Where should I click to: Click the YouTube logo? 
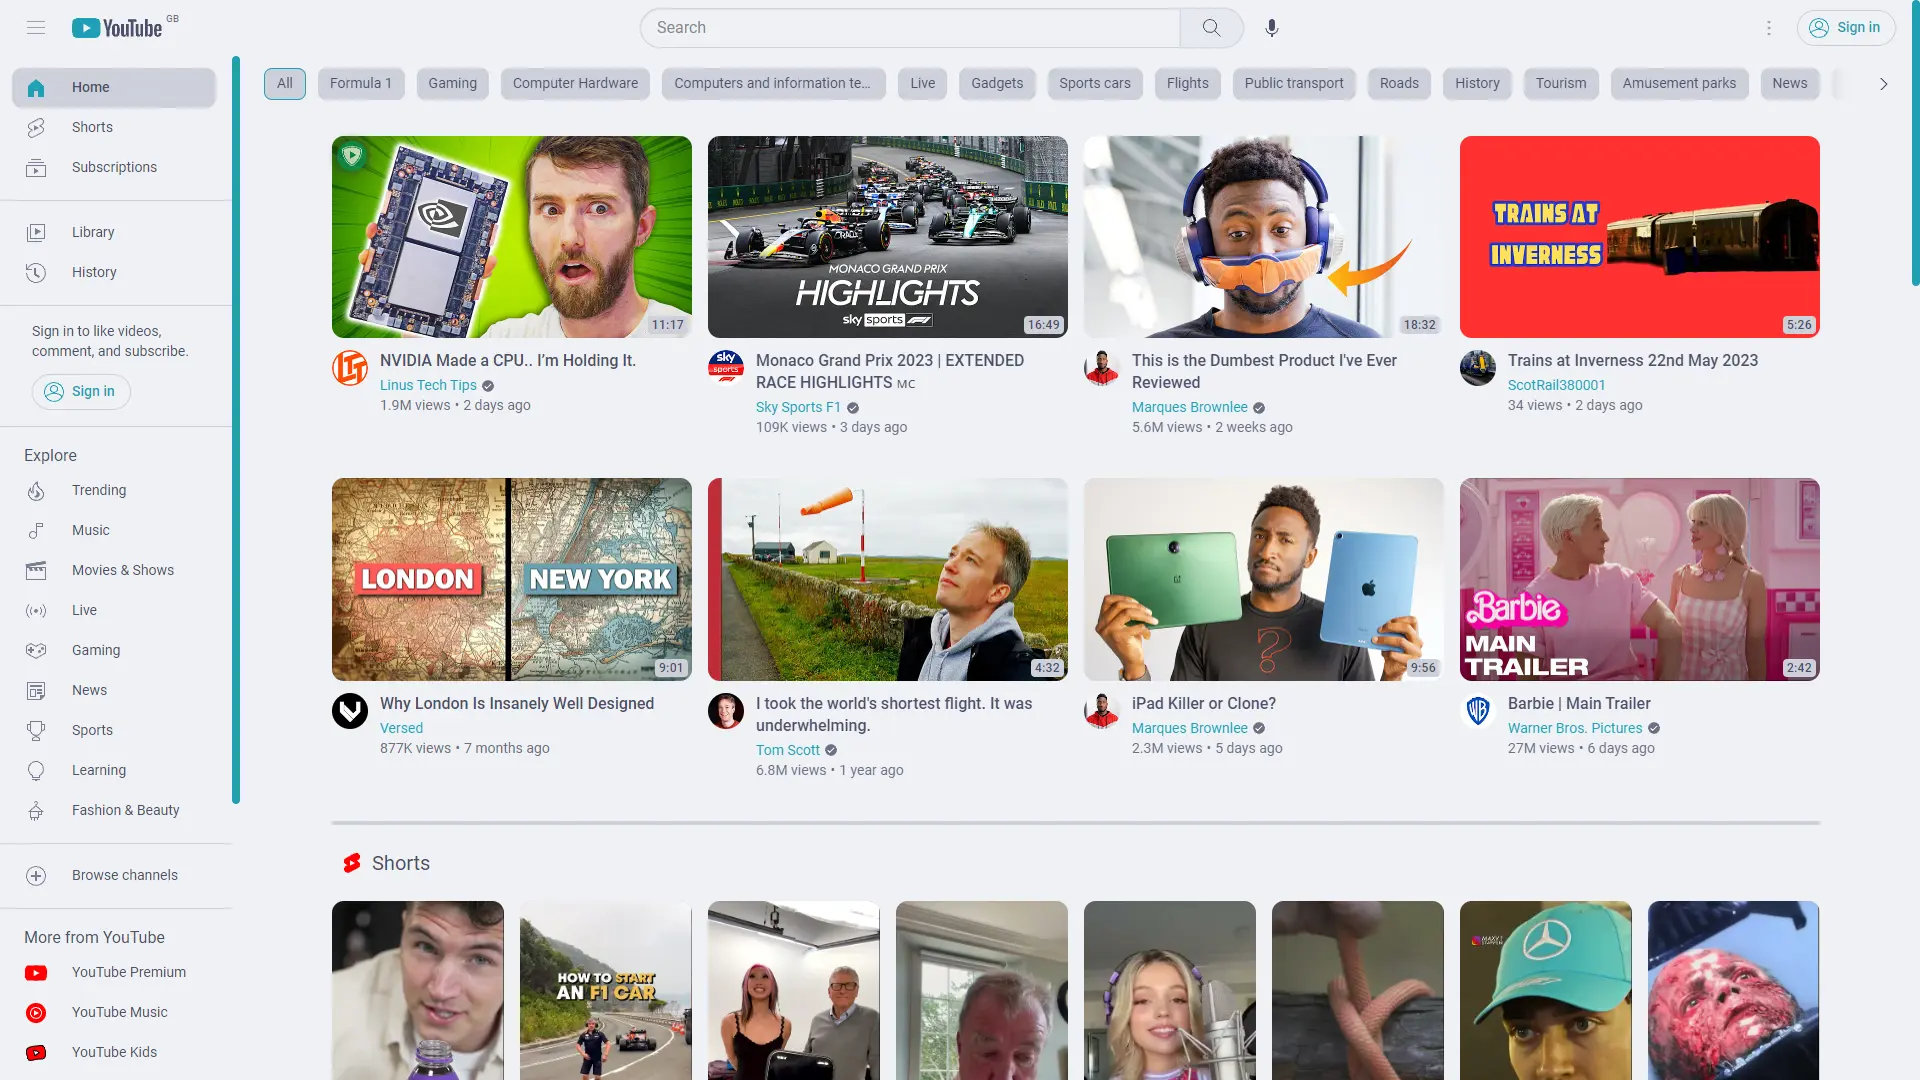(118, 28)
